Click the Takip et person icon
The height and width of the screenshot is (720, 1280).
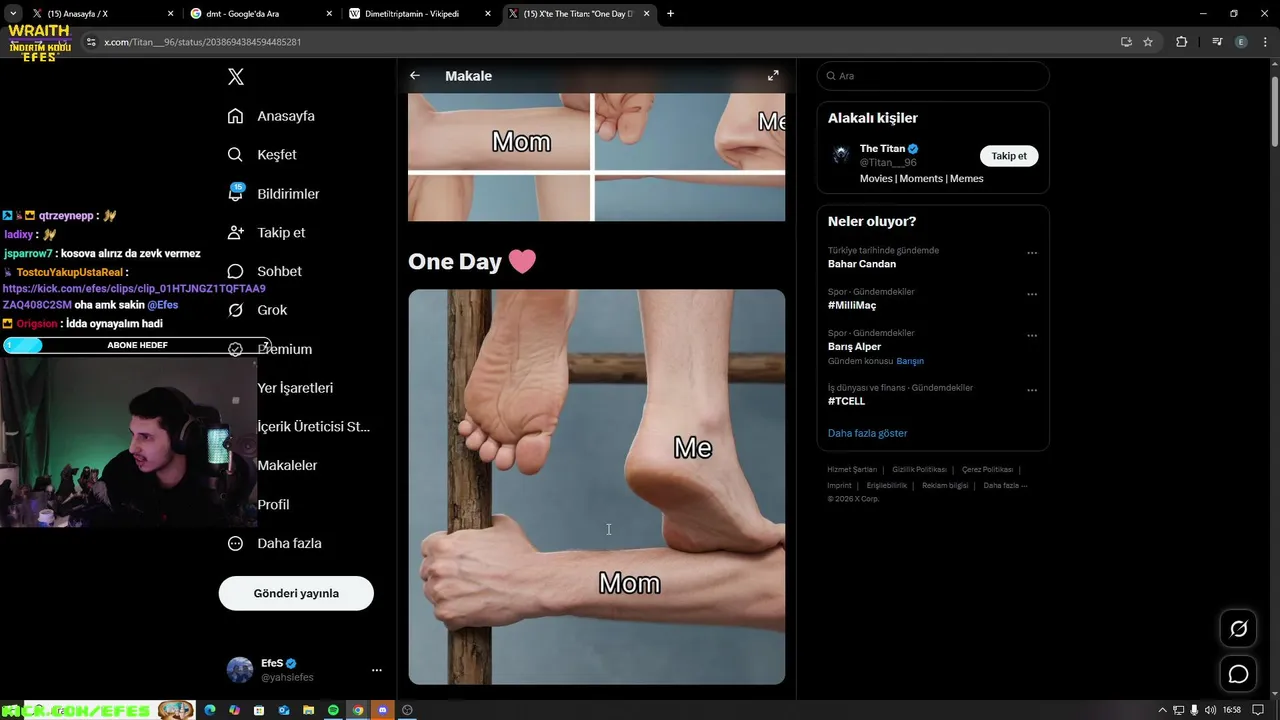(x=236, y=232)
